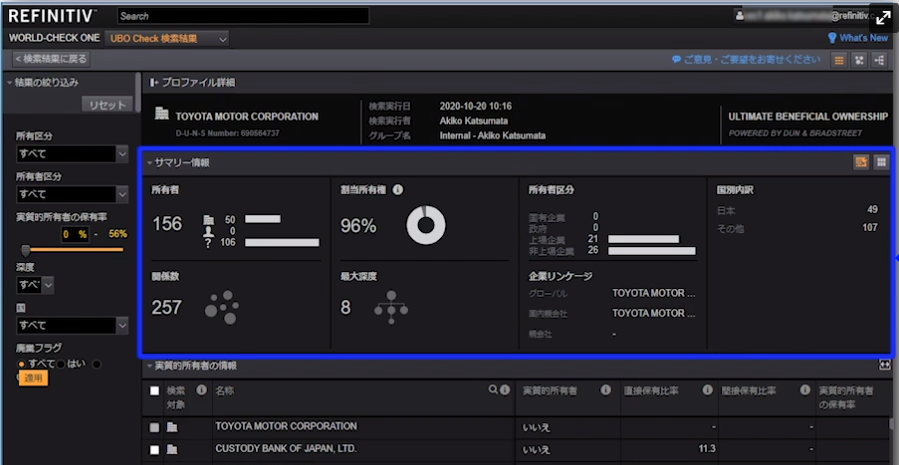Click その他 country breakdown row
The width and height of the screenshot is (899, 465).
[x=797, y=228]
